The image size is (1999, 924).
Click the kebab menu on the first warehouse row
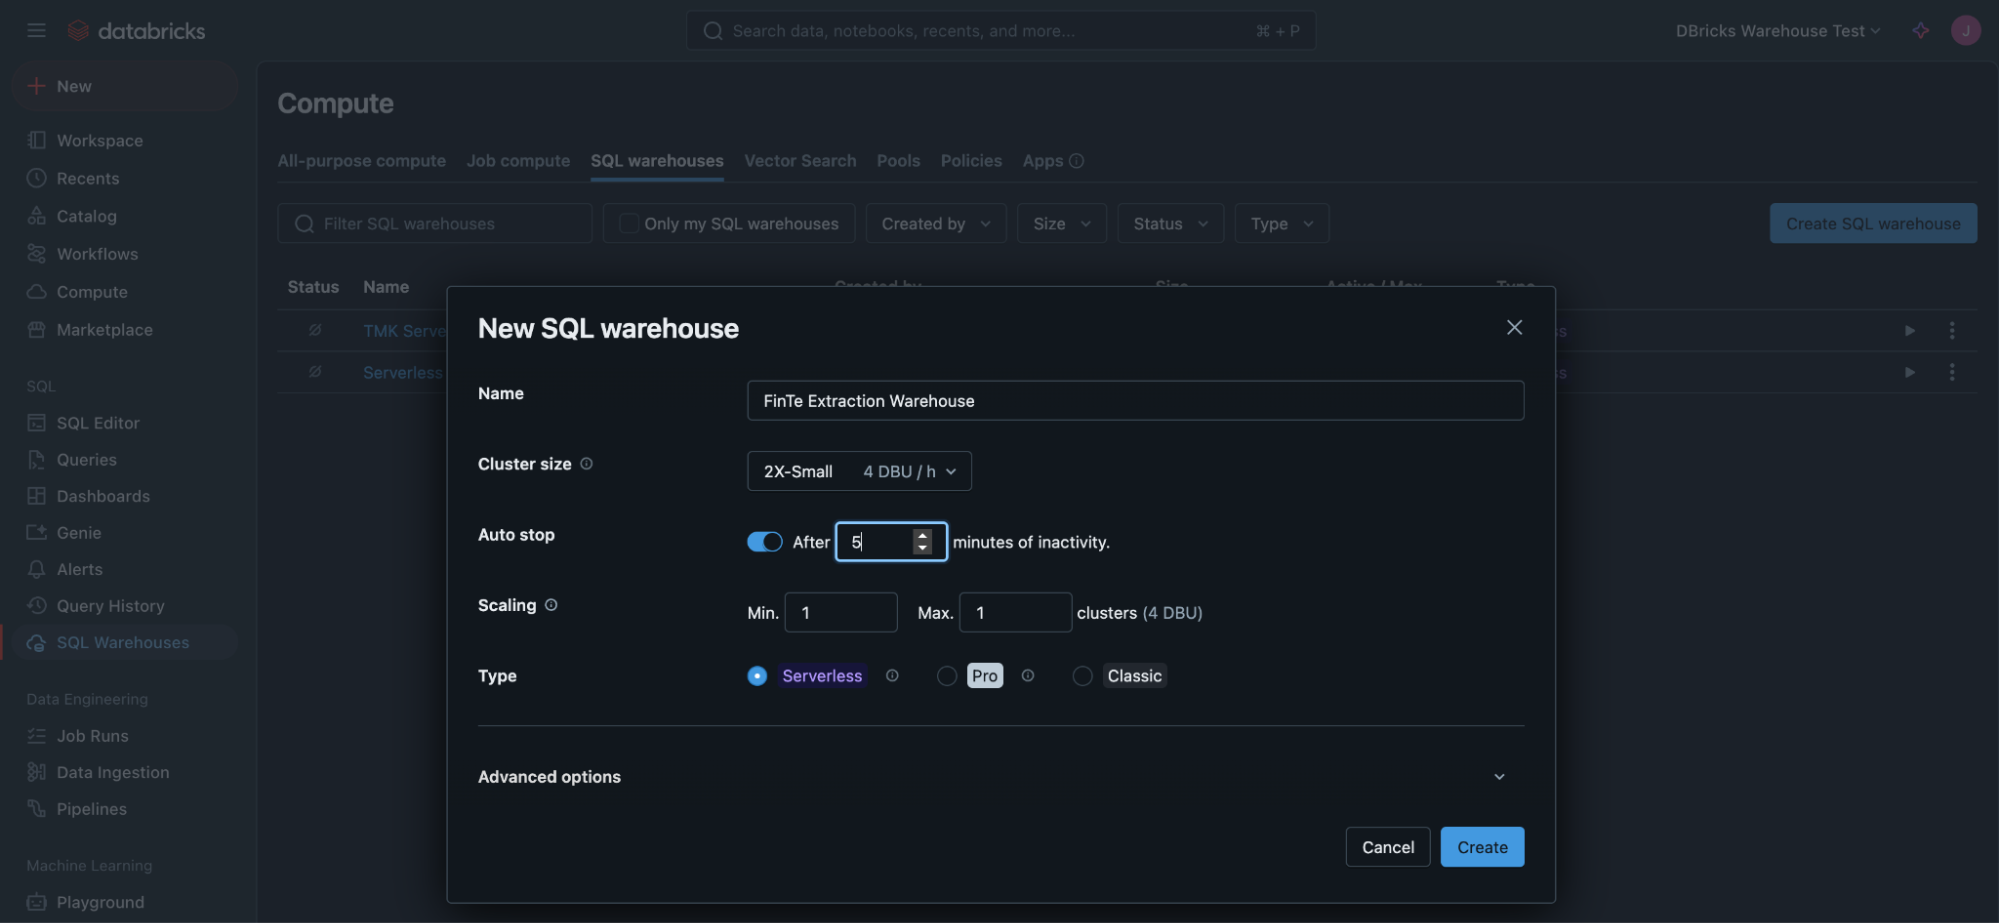(1951, 330)
